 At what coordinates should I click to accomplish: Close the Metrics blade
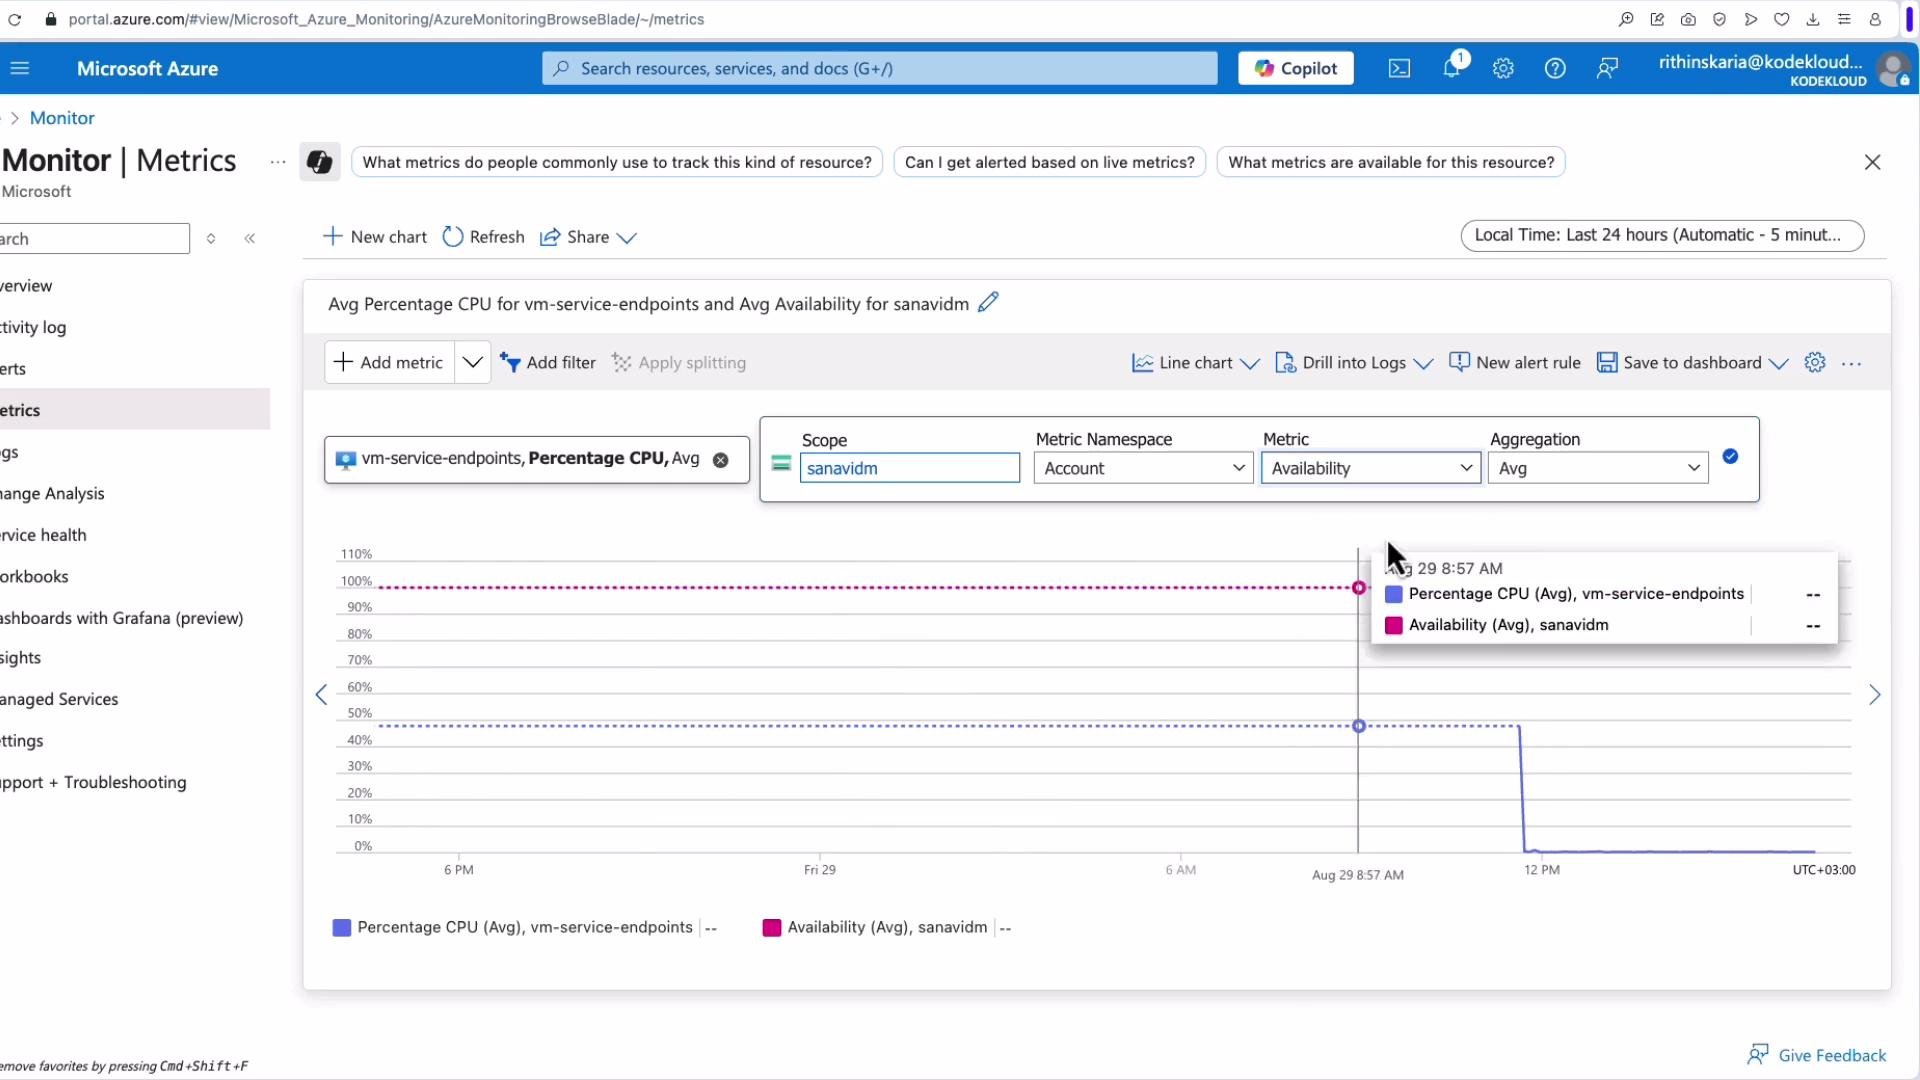point(1872,162)
